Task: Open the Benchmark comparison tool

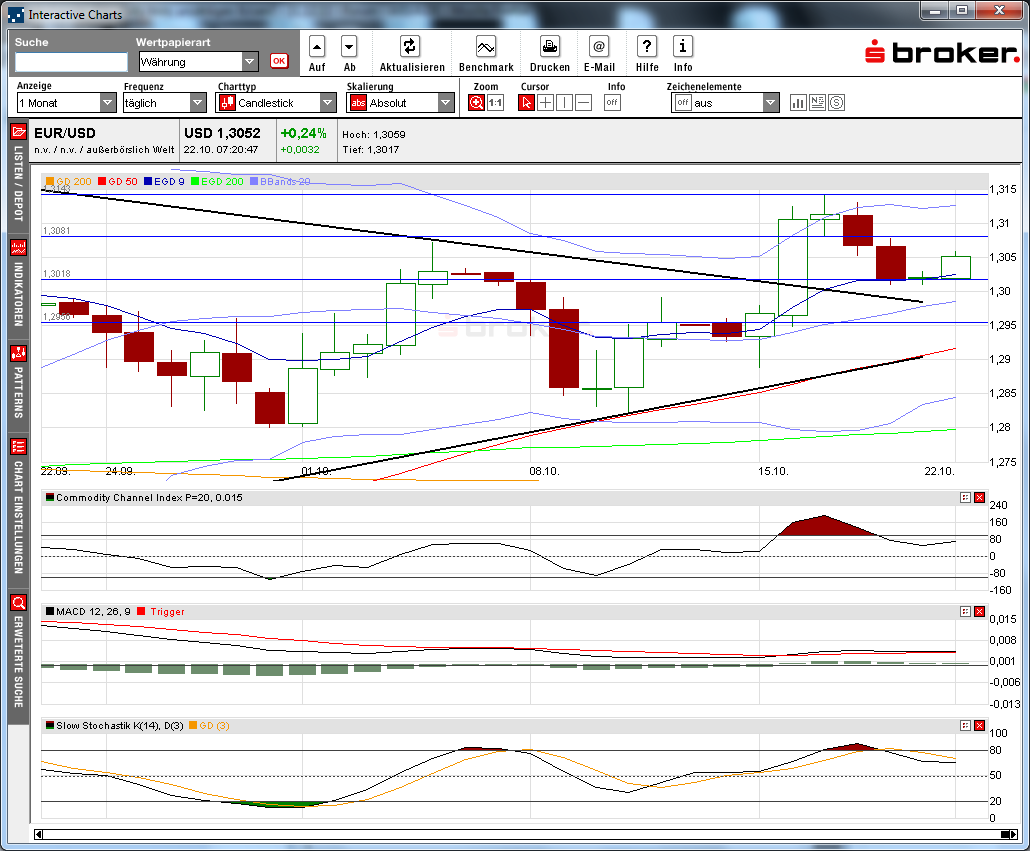Action: [486, 47]
